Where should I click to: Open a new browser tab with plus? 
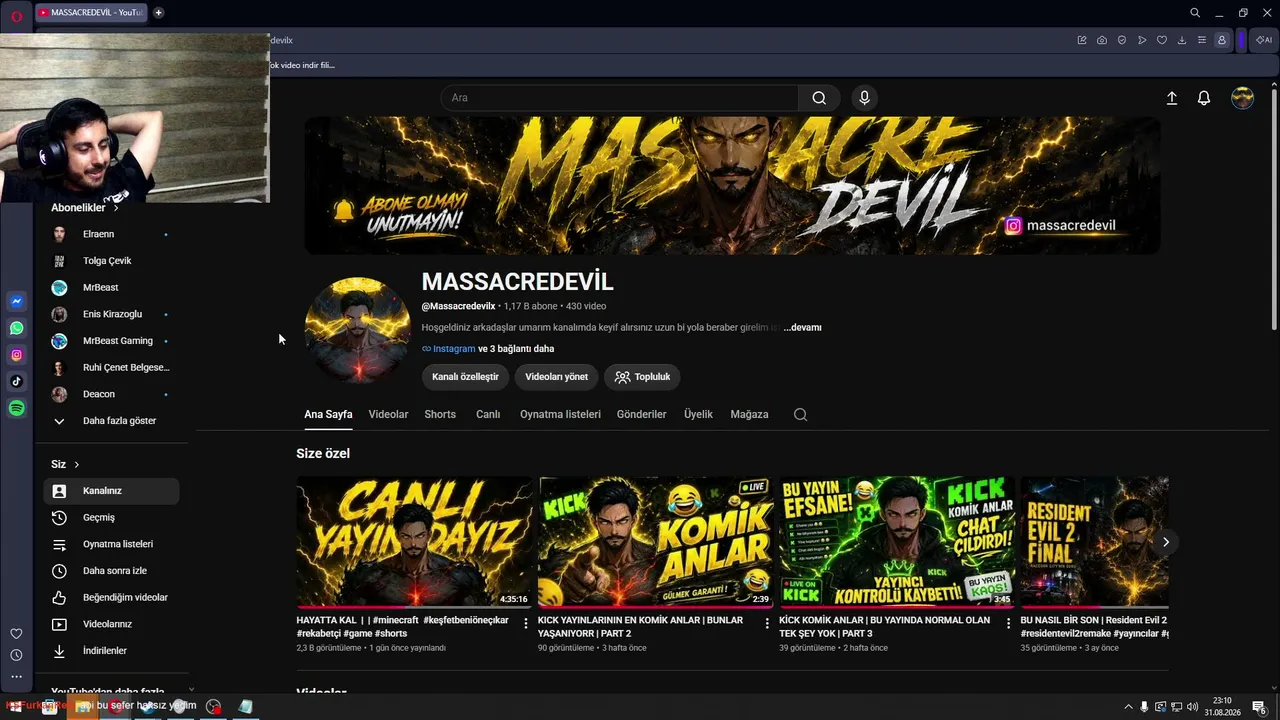(158, 13)
